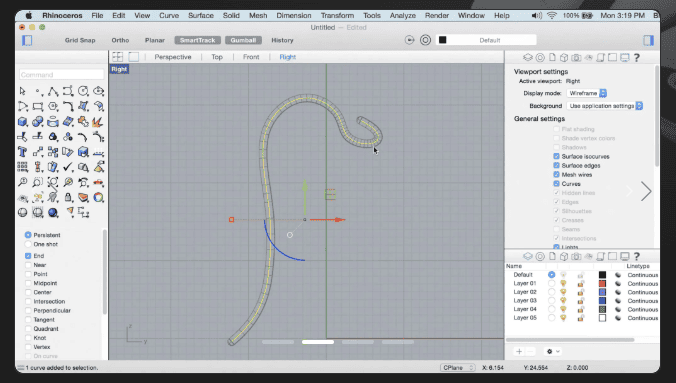
Task: Open the layer gear options dropdown
Action: pyautogui.click(x=553, y=352)
